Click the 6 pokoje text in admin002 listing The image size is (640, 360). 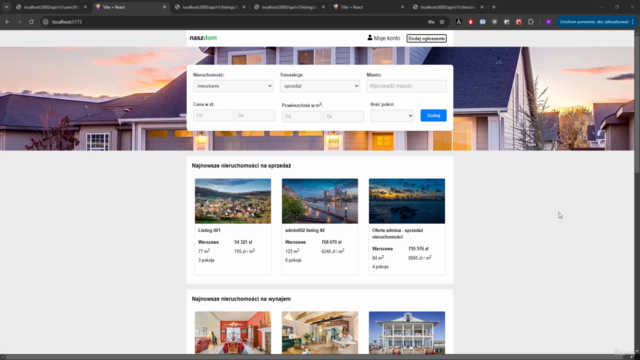tap(293, 260)
